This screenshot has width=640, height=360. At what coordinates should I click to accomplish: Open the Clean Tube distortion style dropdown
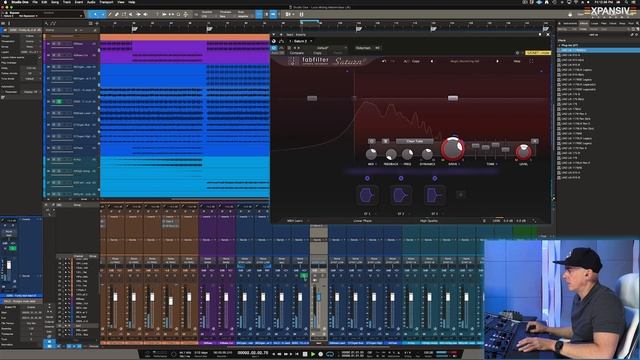pos(415,141)
